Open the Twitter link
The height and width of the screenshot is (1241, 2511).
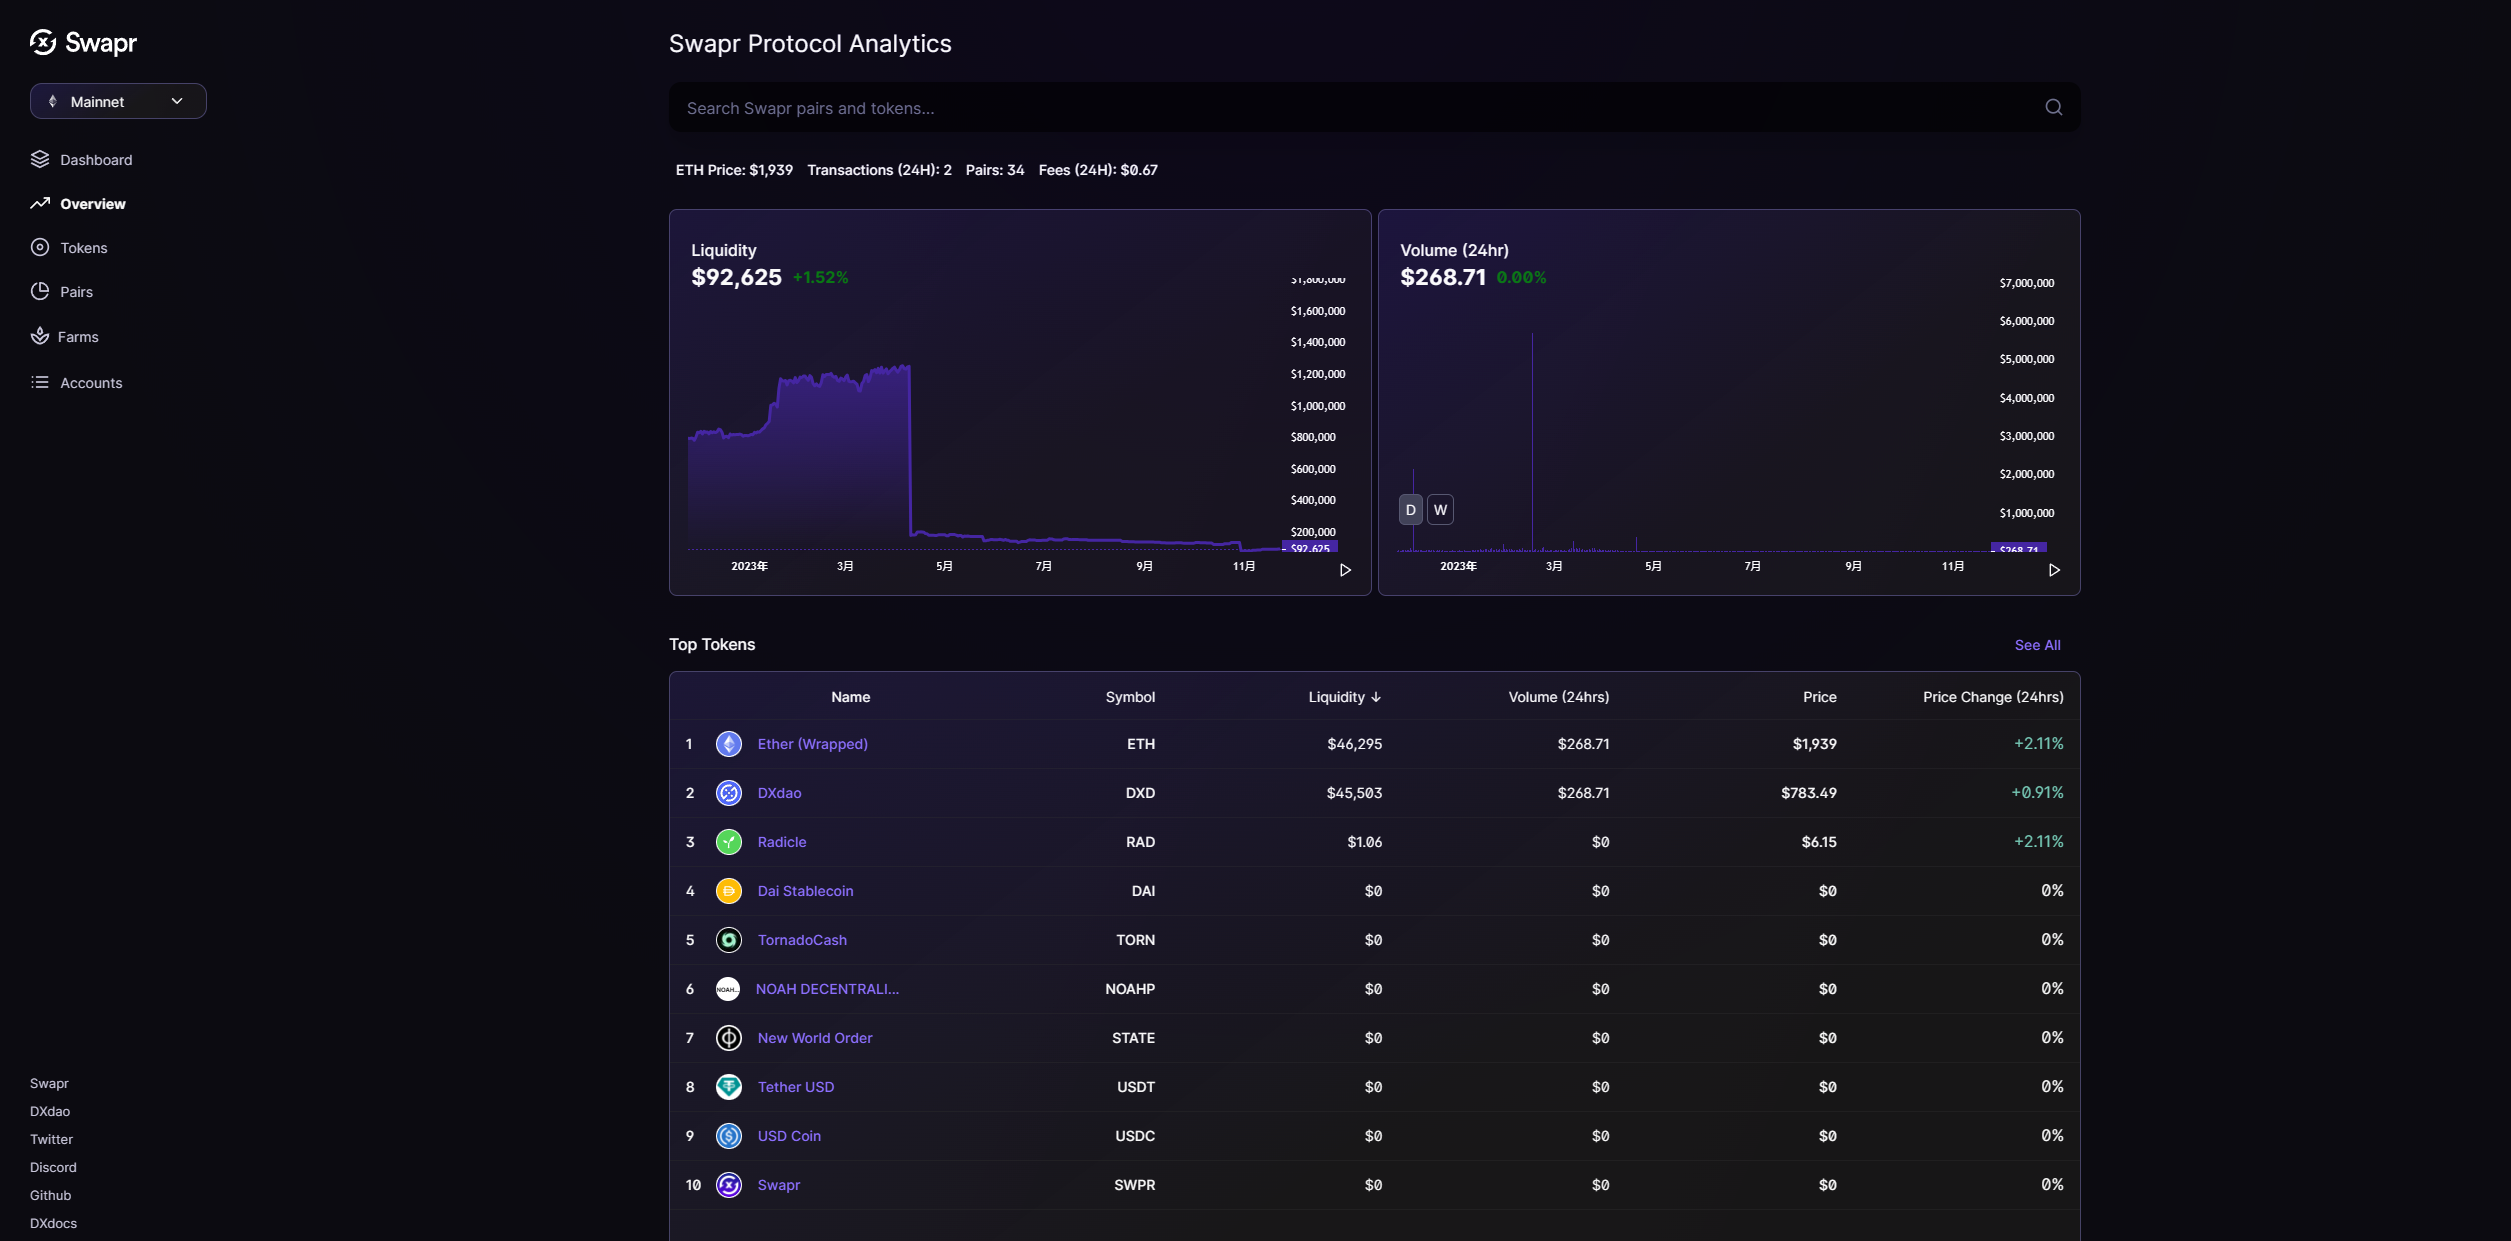click(x=51, y=1140)
